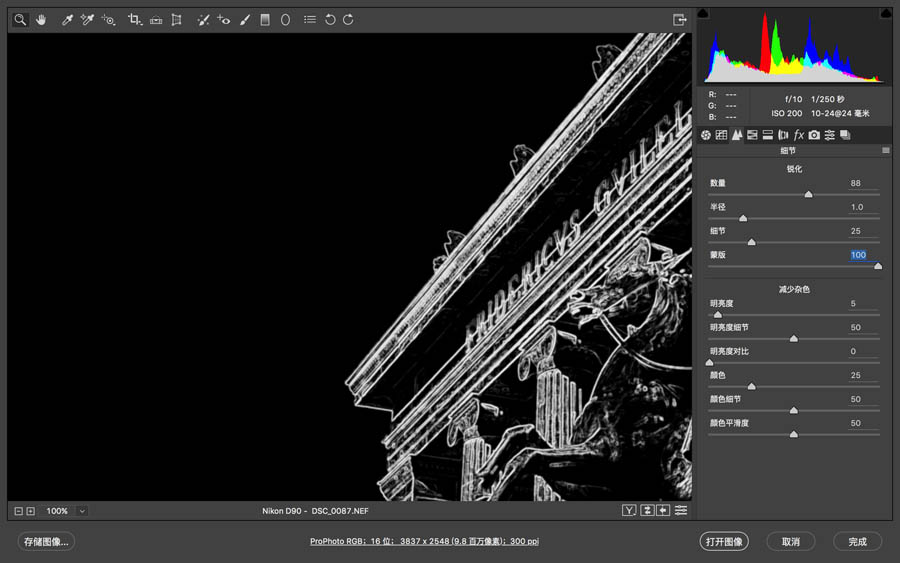This screenshot has width=900, height=563.
Task: Select the Adjustment Brush tool
Action: (245, 20)
